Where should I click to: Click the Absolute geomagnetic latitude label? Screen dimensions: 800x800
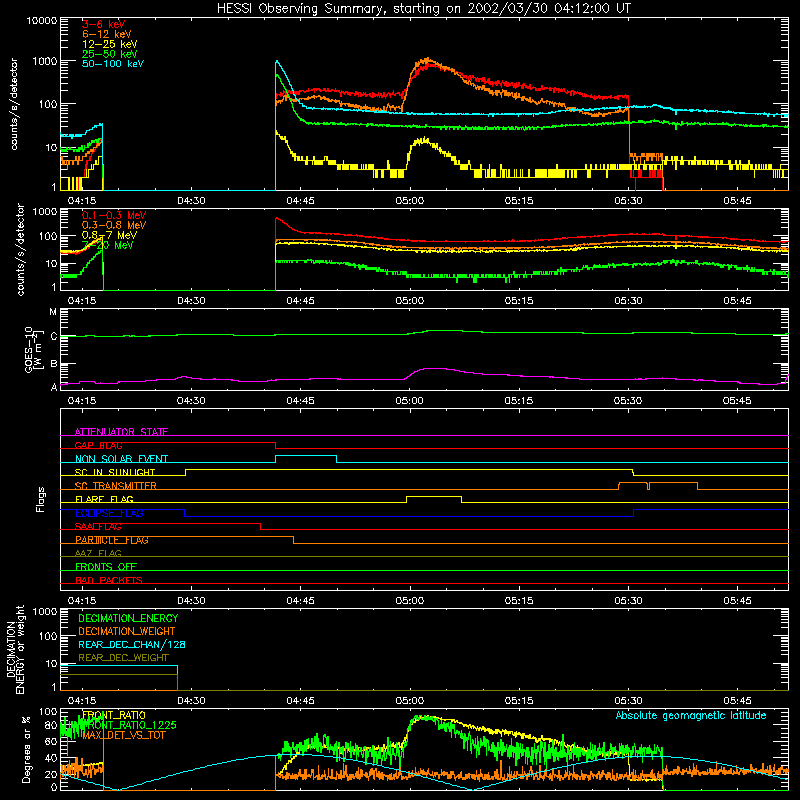point(691,715)
